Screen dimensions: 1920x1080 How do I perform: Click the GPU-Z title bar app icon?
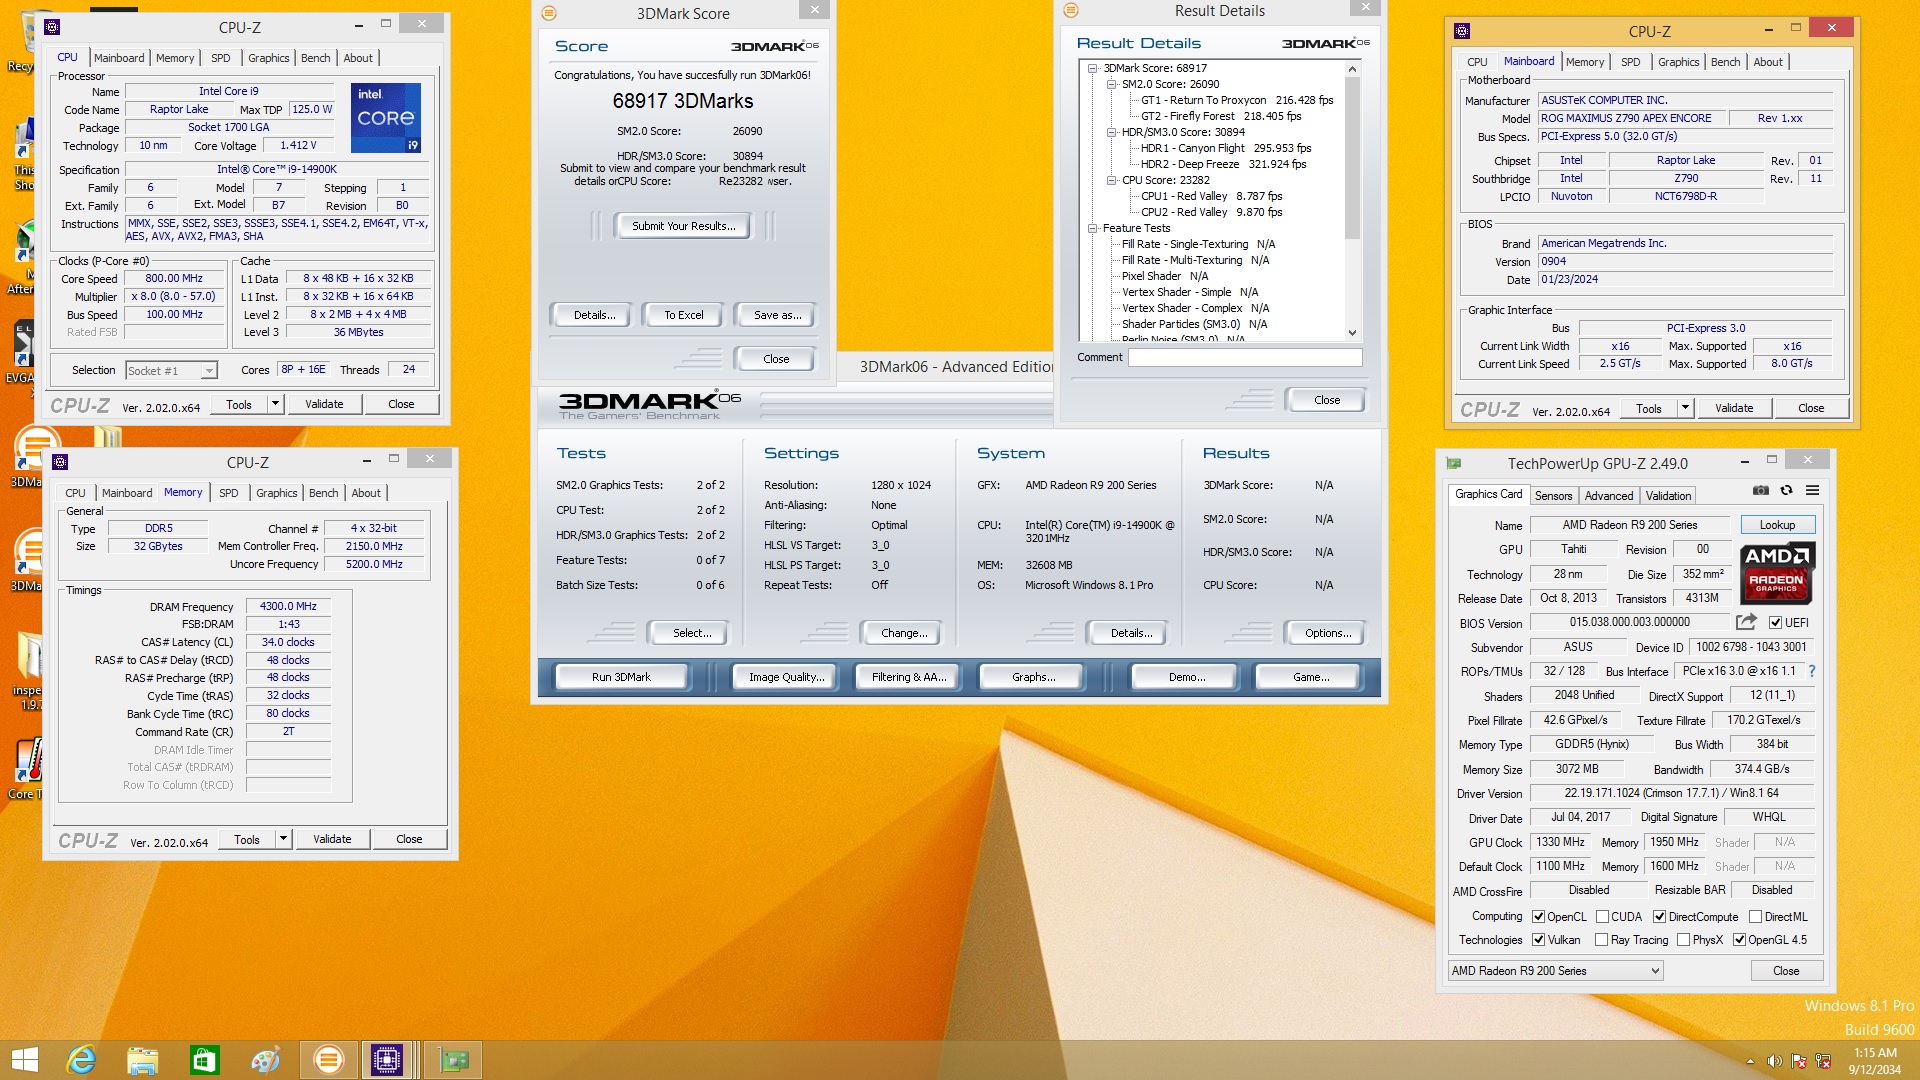(x=1454, y=463)
